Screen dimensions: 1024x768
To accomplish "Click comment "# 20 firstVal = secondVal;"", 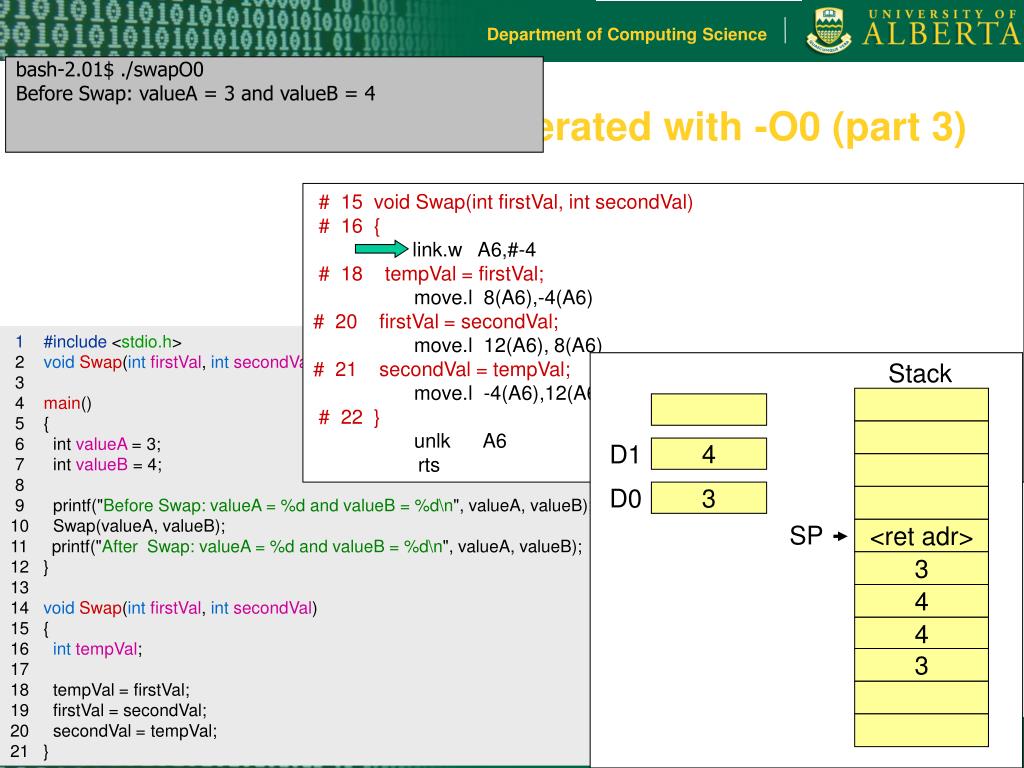I will [436, 321].
